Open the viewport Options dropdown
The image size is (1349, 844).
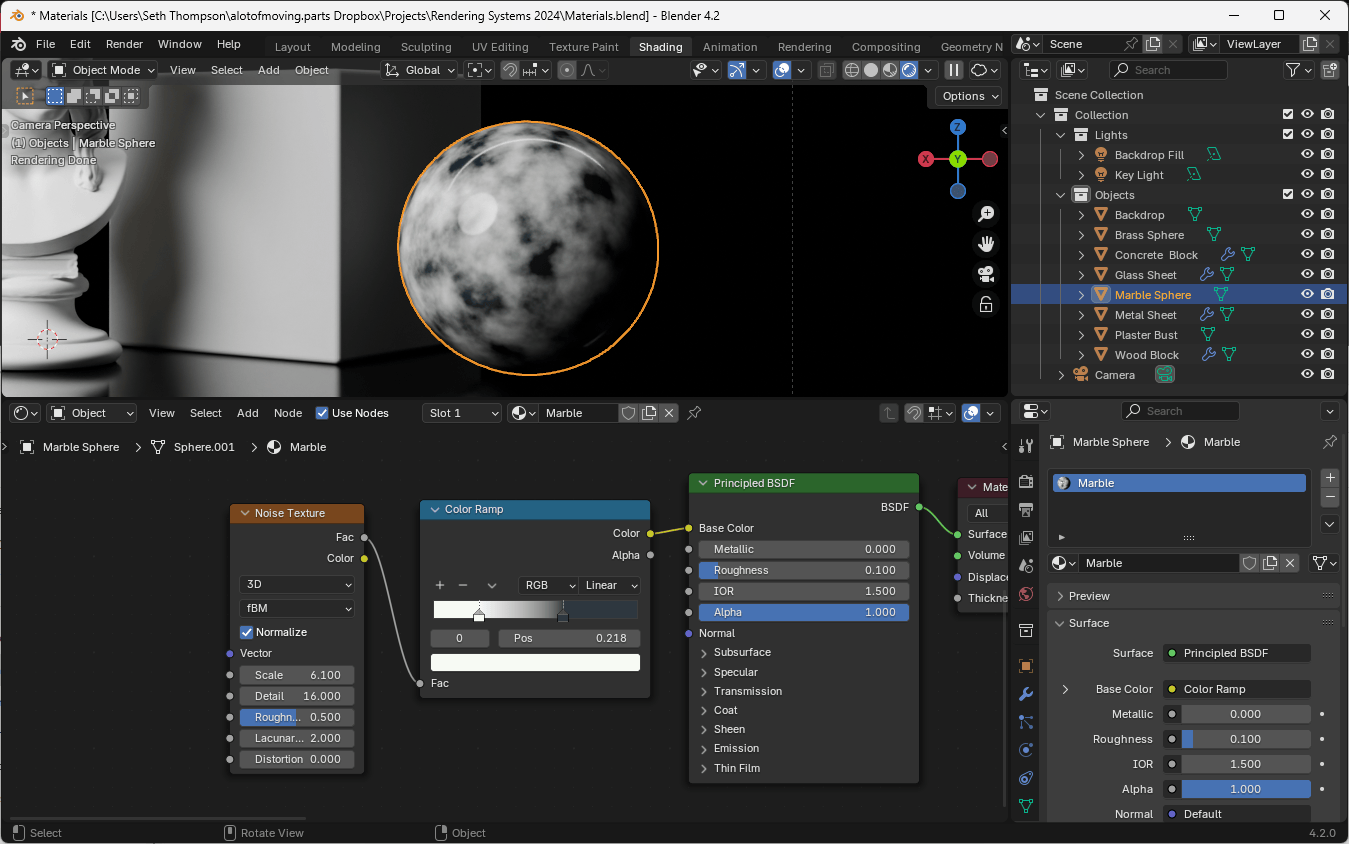tap(970, 96)
